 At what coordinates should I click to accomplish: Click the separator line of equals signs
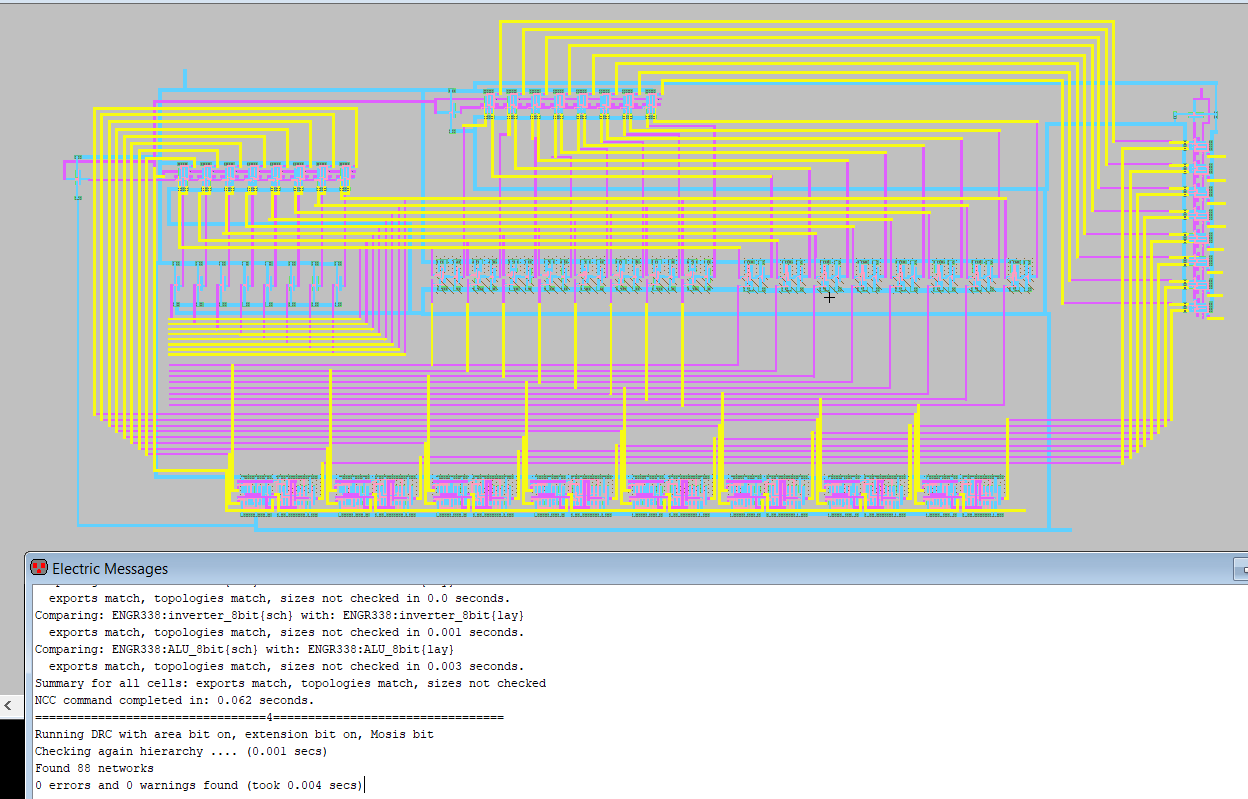[269, 718]
